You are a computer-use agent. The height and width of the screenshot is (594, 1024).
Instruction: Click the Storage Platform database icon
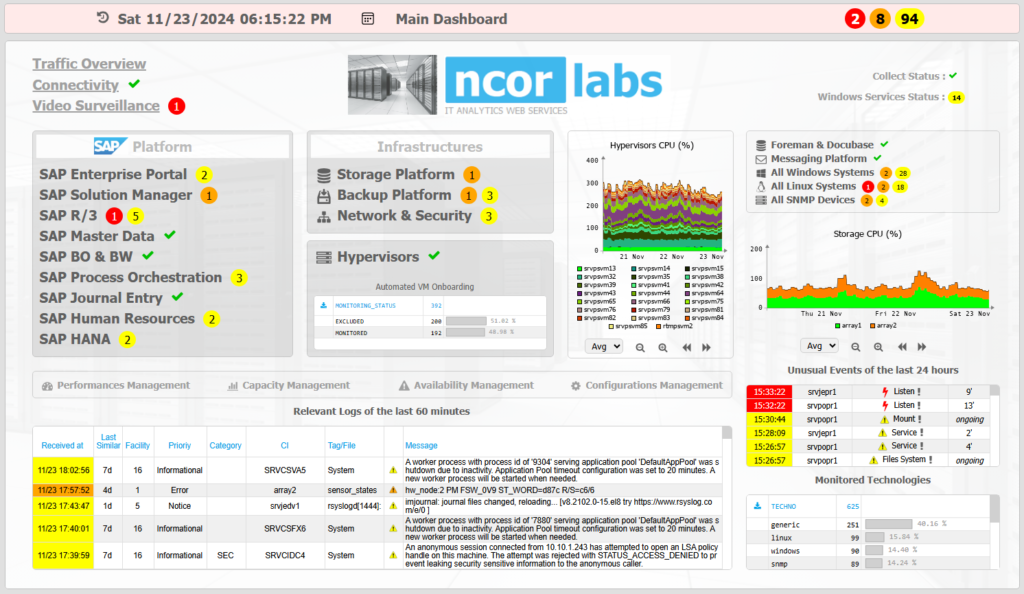coord(323,175)
